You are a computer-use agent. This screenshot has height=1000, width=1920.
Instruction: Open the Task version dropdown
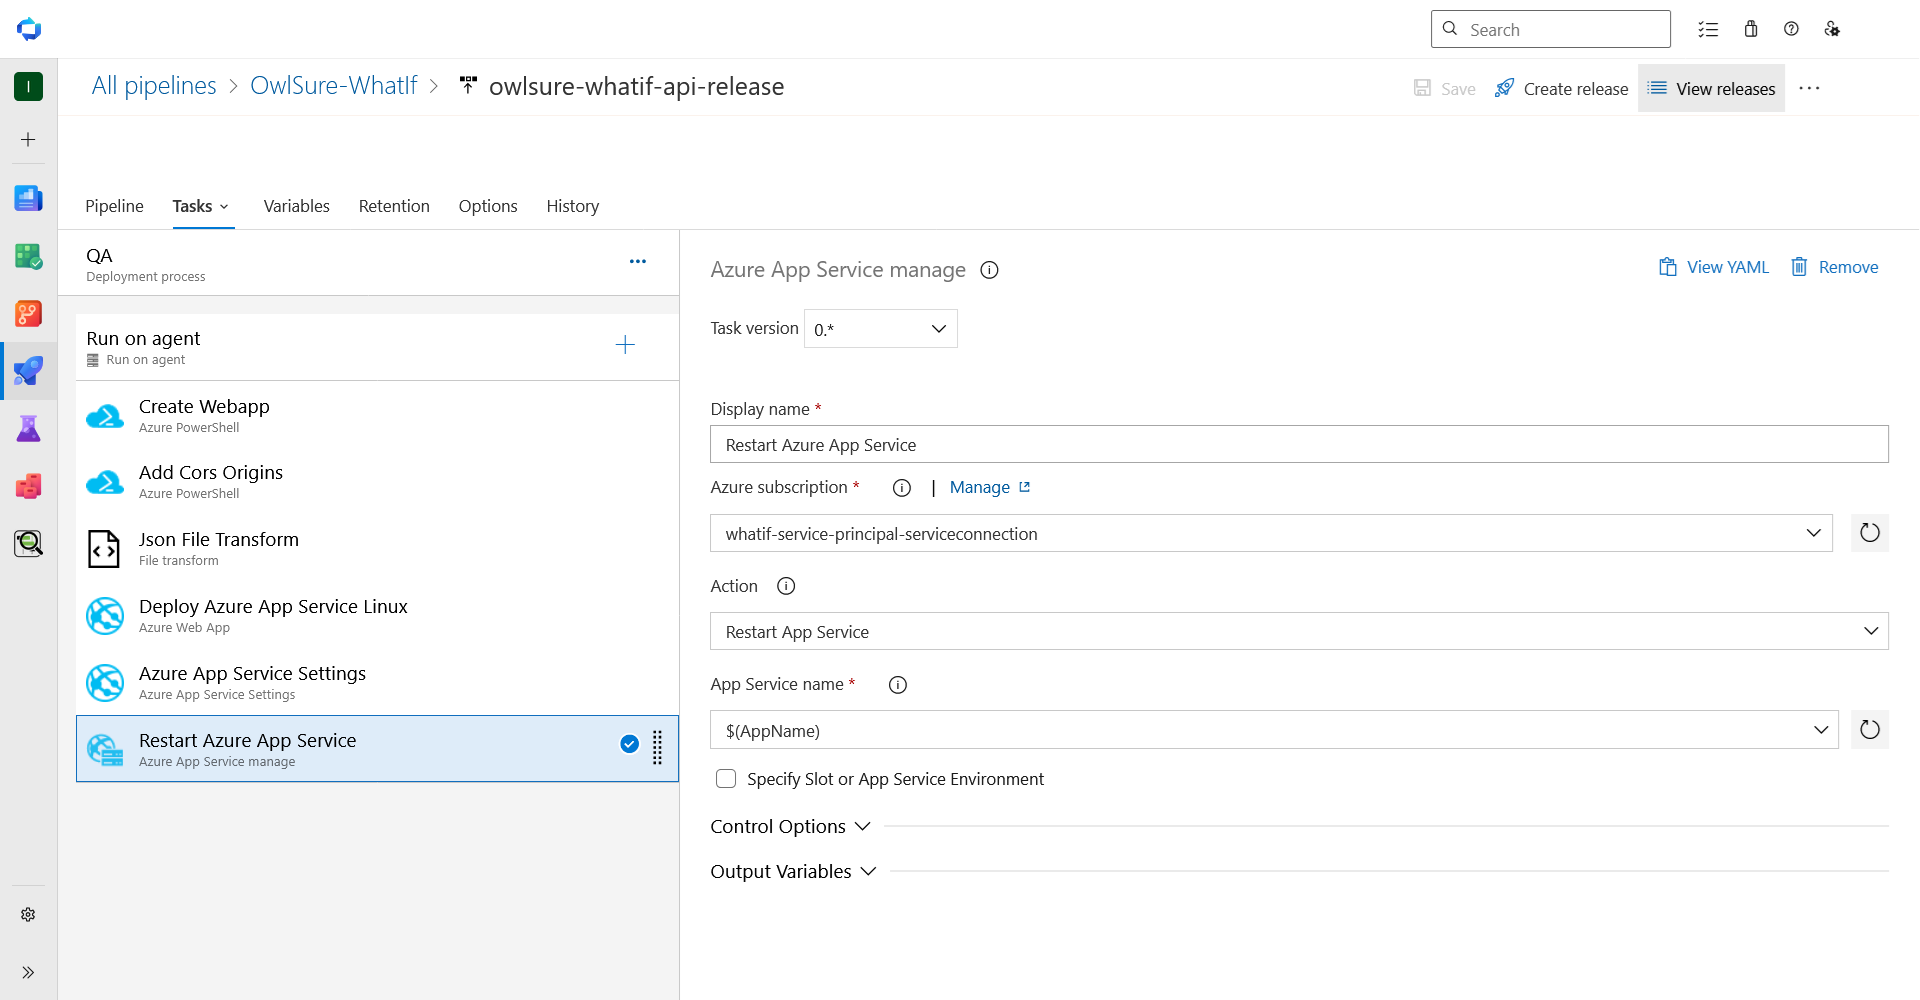(x=880, y=329)
